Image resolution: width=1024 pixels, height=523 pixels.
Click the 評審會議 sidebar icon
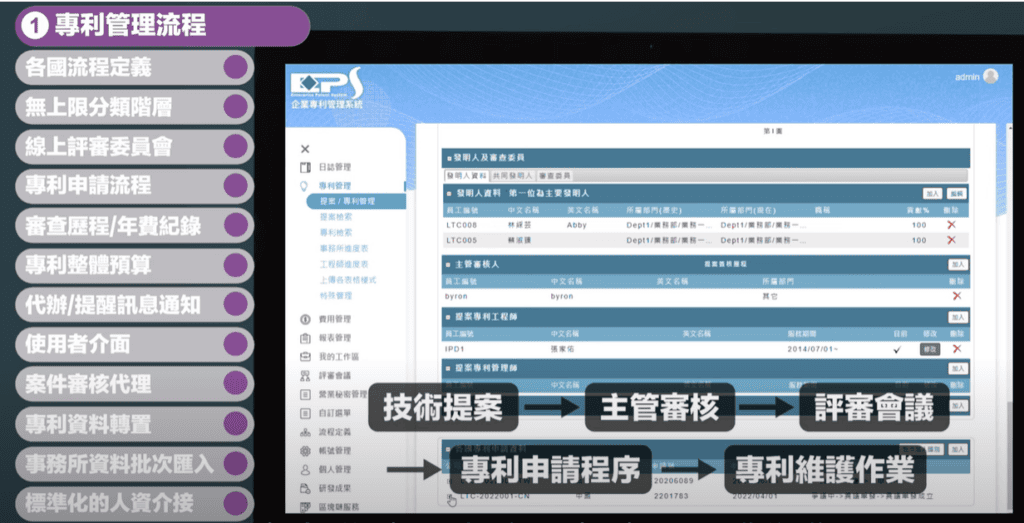click(304, 376)
